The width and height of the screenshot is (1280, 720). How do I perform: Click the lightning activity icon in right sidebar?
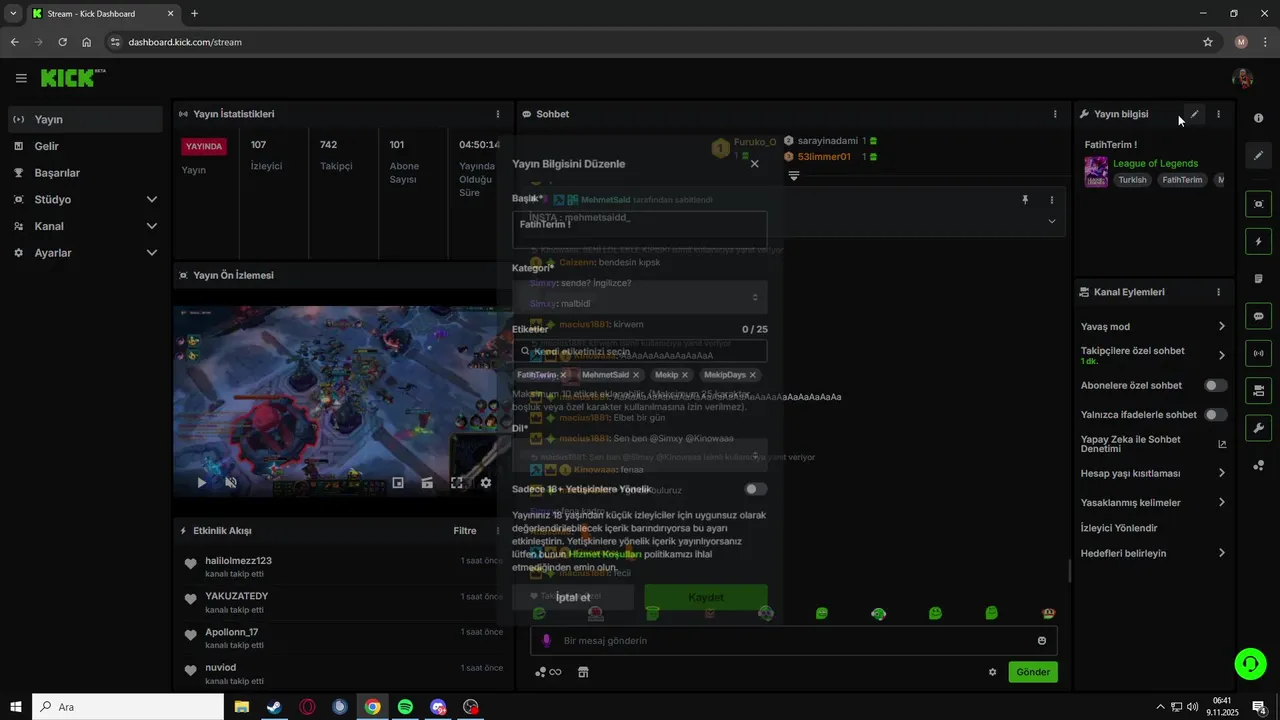click(x=1258, y=241)
